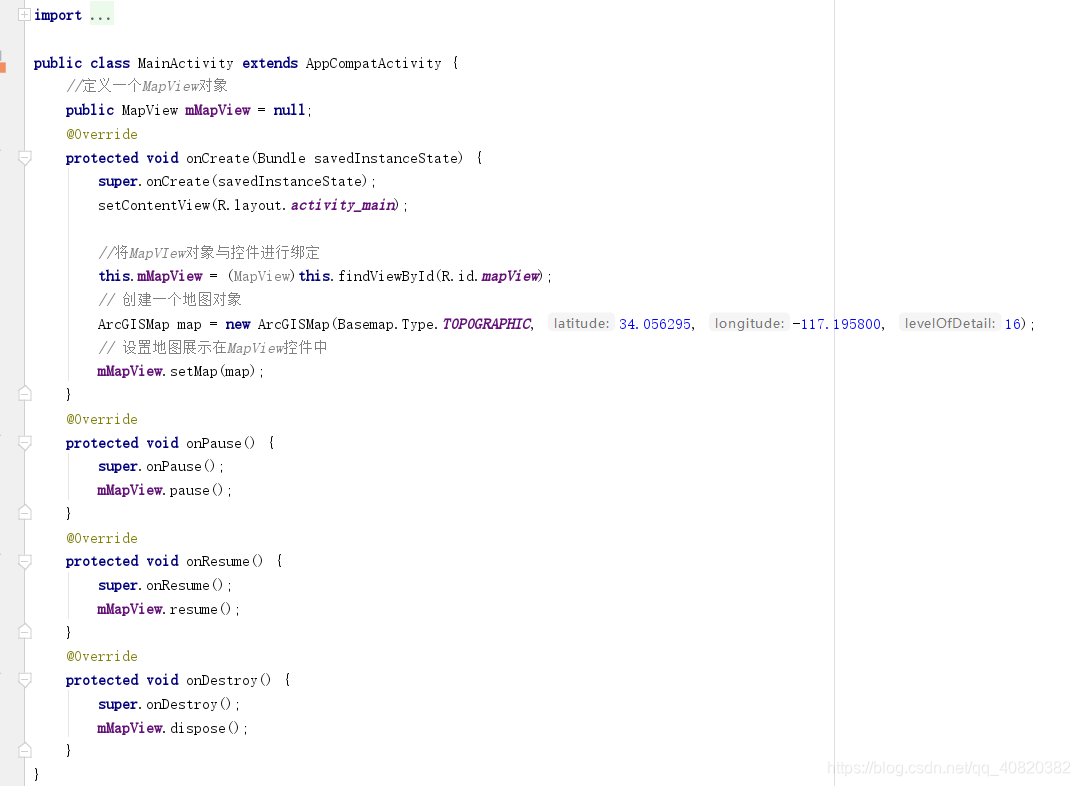The image size is (1080, 786).
Task: Click comment 创建一个地图对象
Action: point(169,300)
